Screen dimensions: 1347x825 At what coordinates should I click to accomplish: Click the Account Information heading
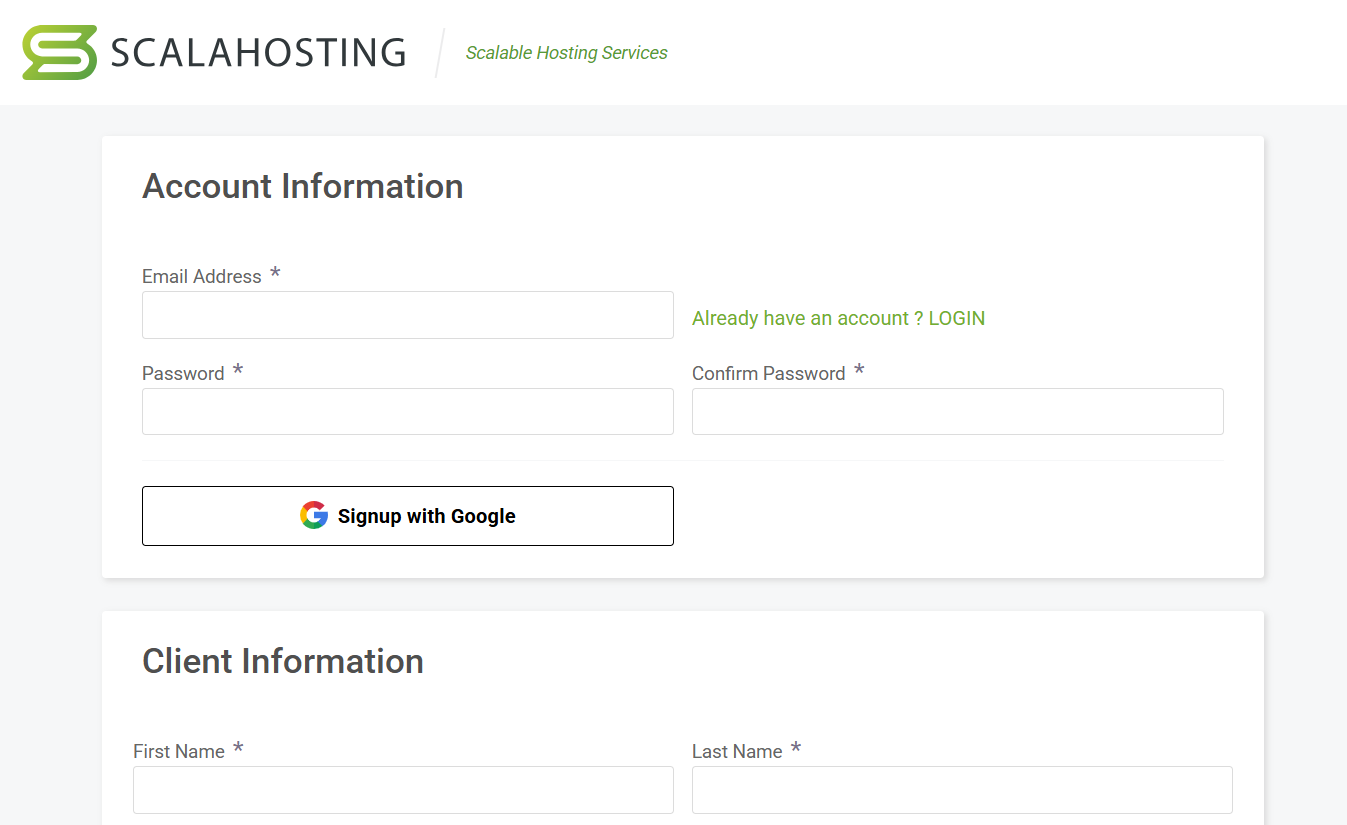pos(303,186)
